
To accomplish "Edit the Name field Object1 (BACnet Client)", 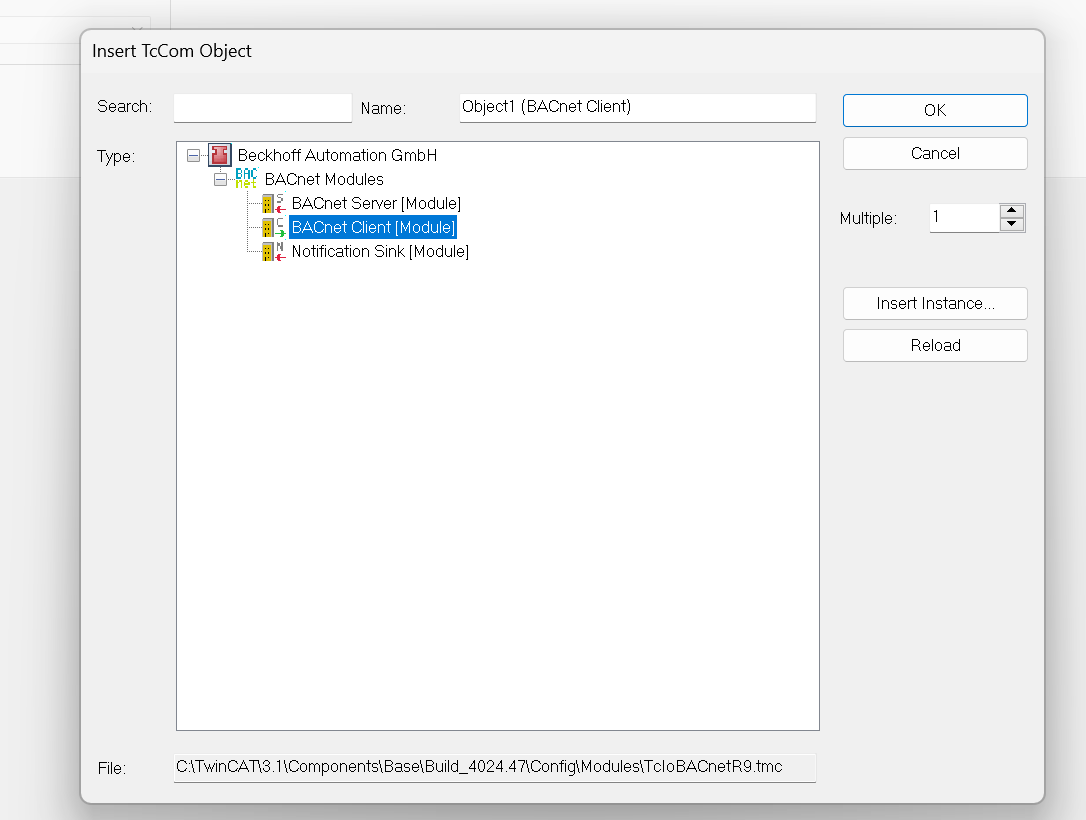I will coord(637,108).
